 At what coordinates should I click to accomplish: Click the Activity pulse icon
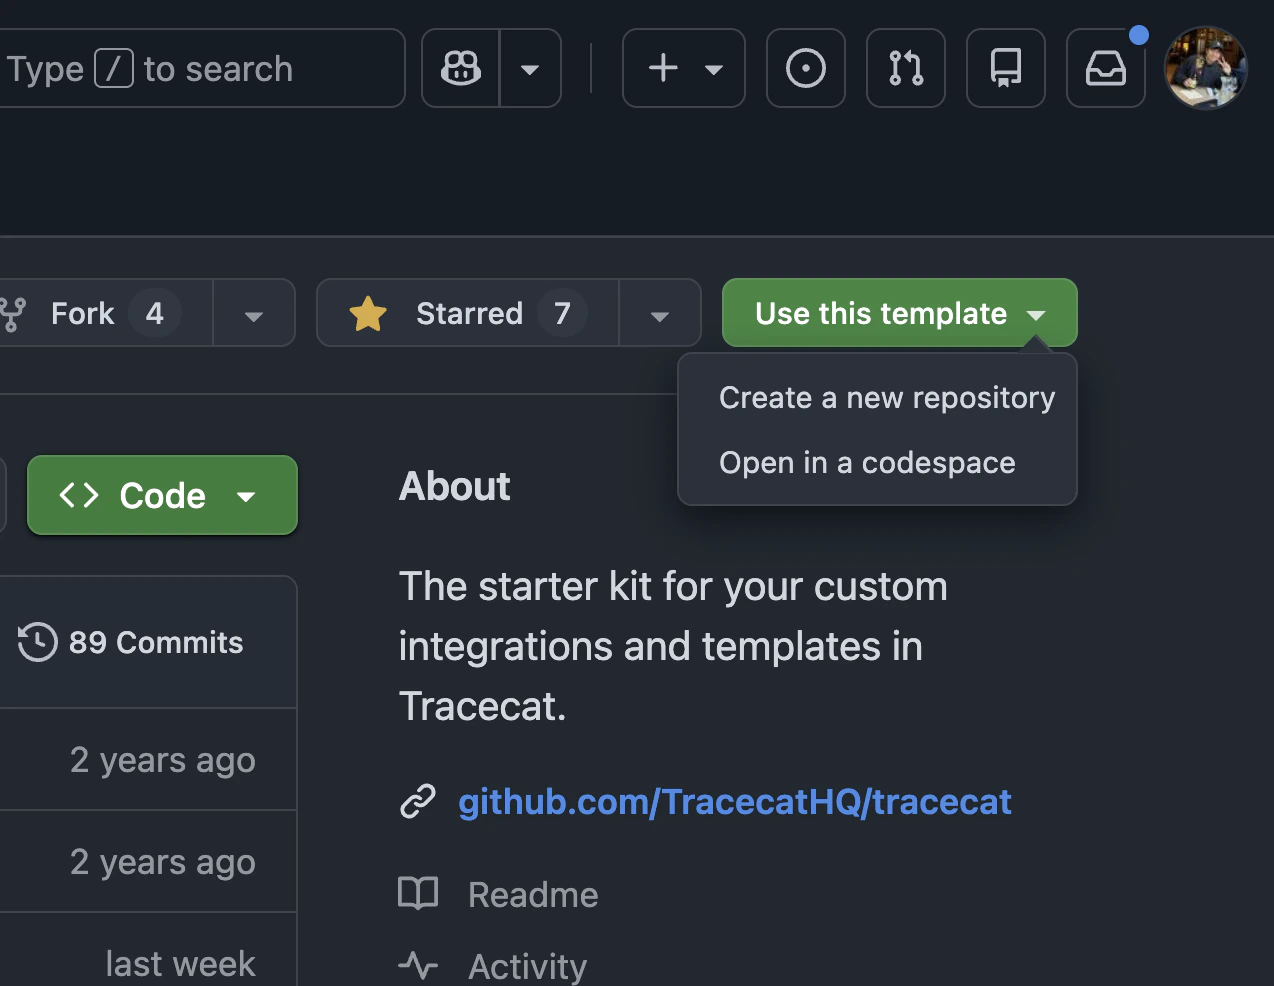(x=418, y=963)
